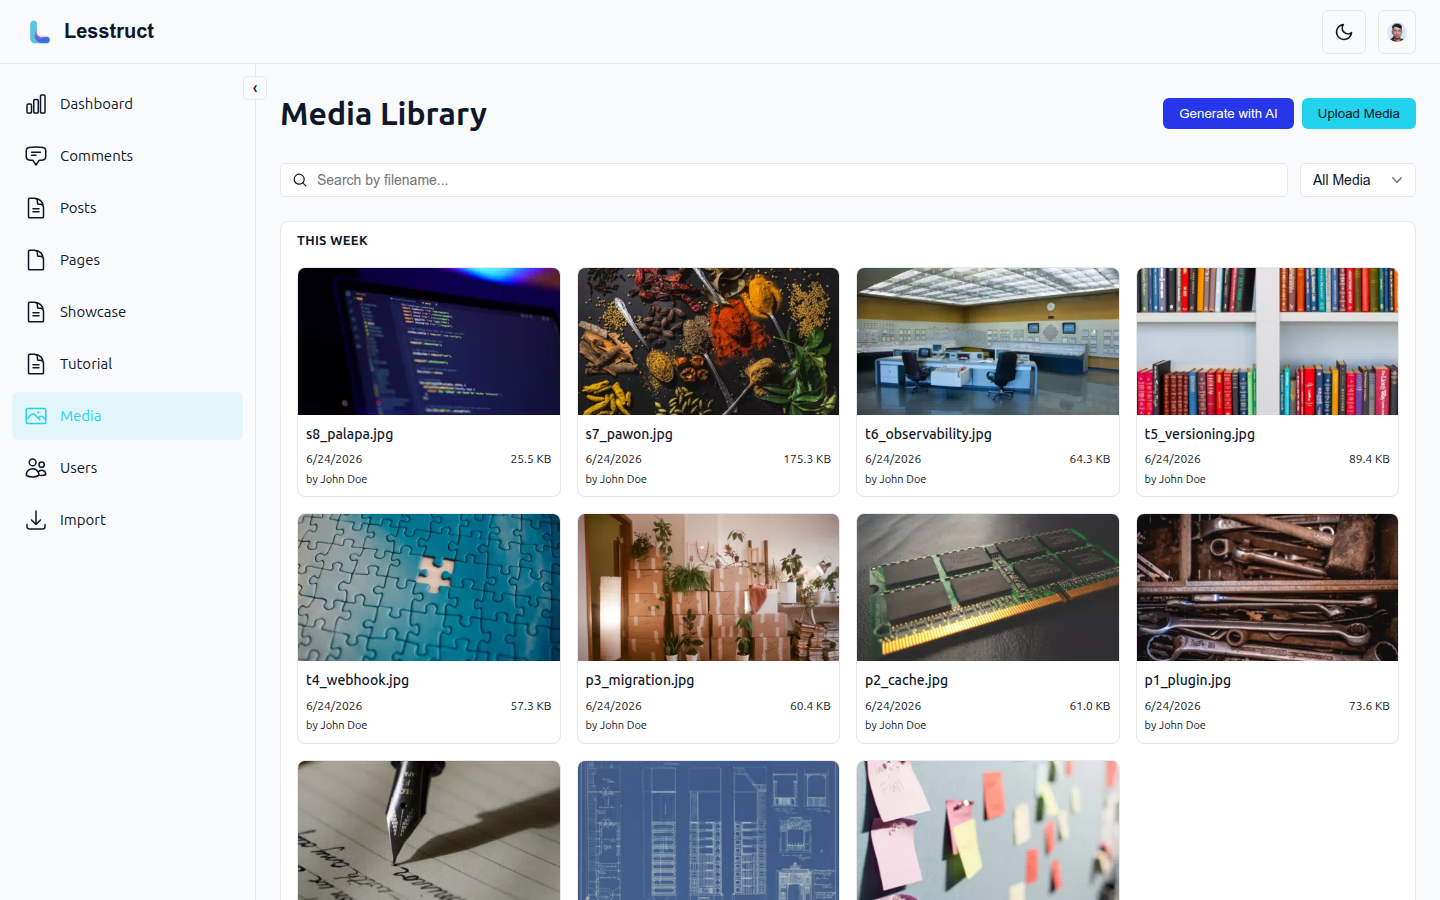Click the Tutorial file icon

(36, 364)
